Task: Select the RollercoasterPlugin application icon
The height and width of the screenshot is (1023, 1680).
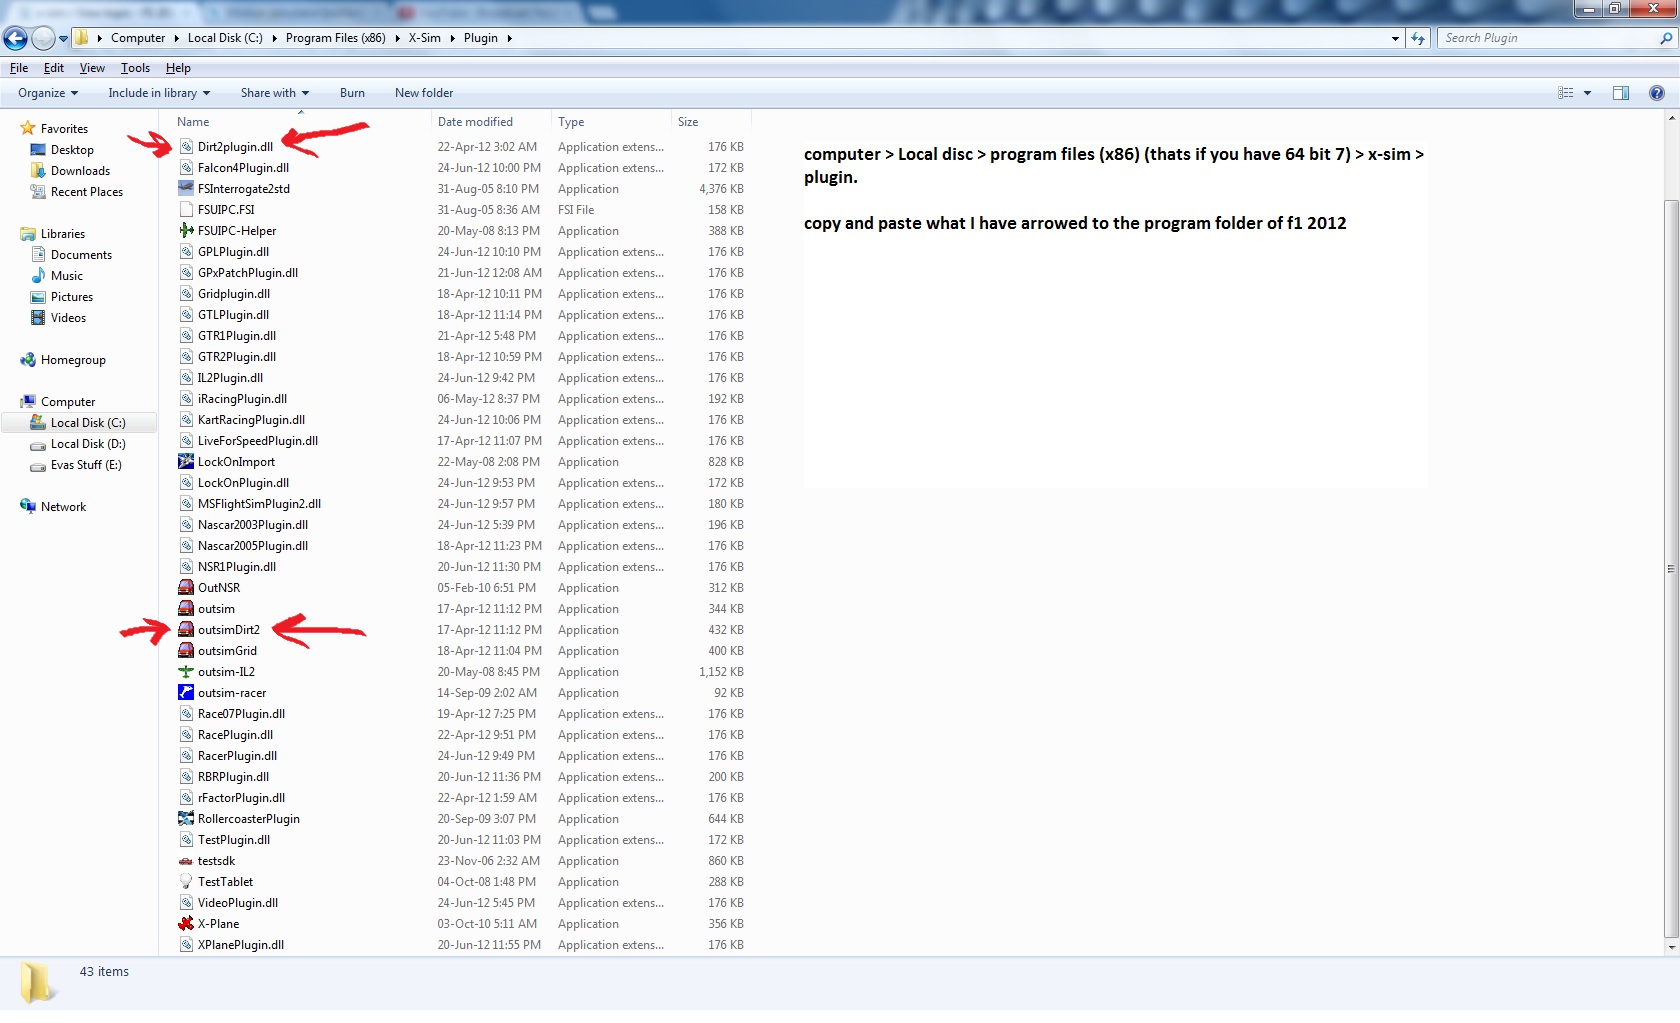Action: tap(186, 819)
